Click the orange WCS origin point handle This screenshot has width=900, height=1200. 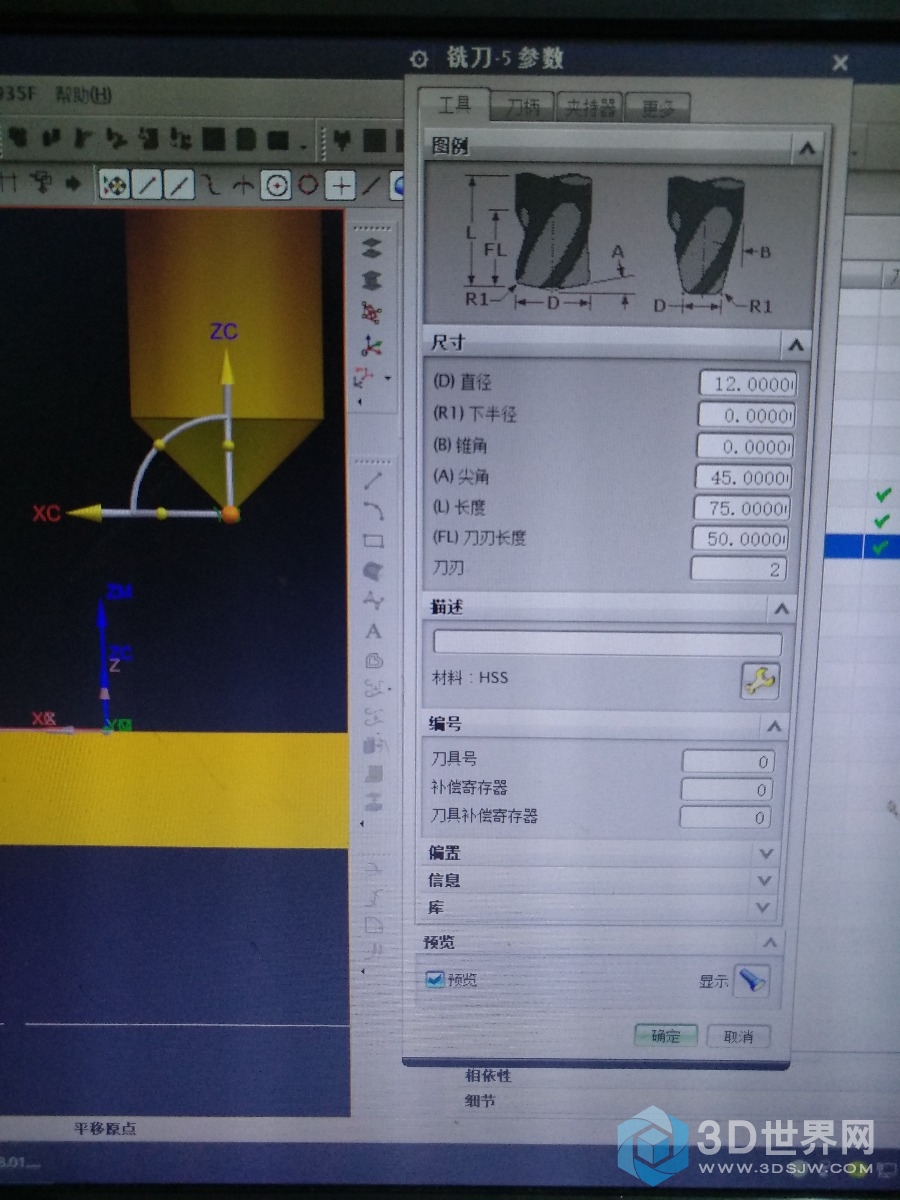click(231, 514)
